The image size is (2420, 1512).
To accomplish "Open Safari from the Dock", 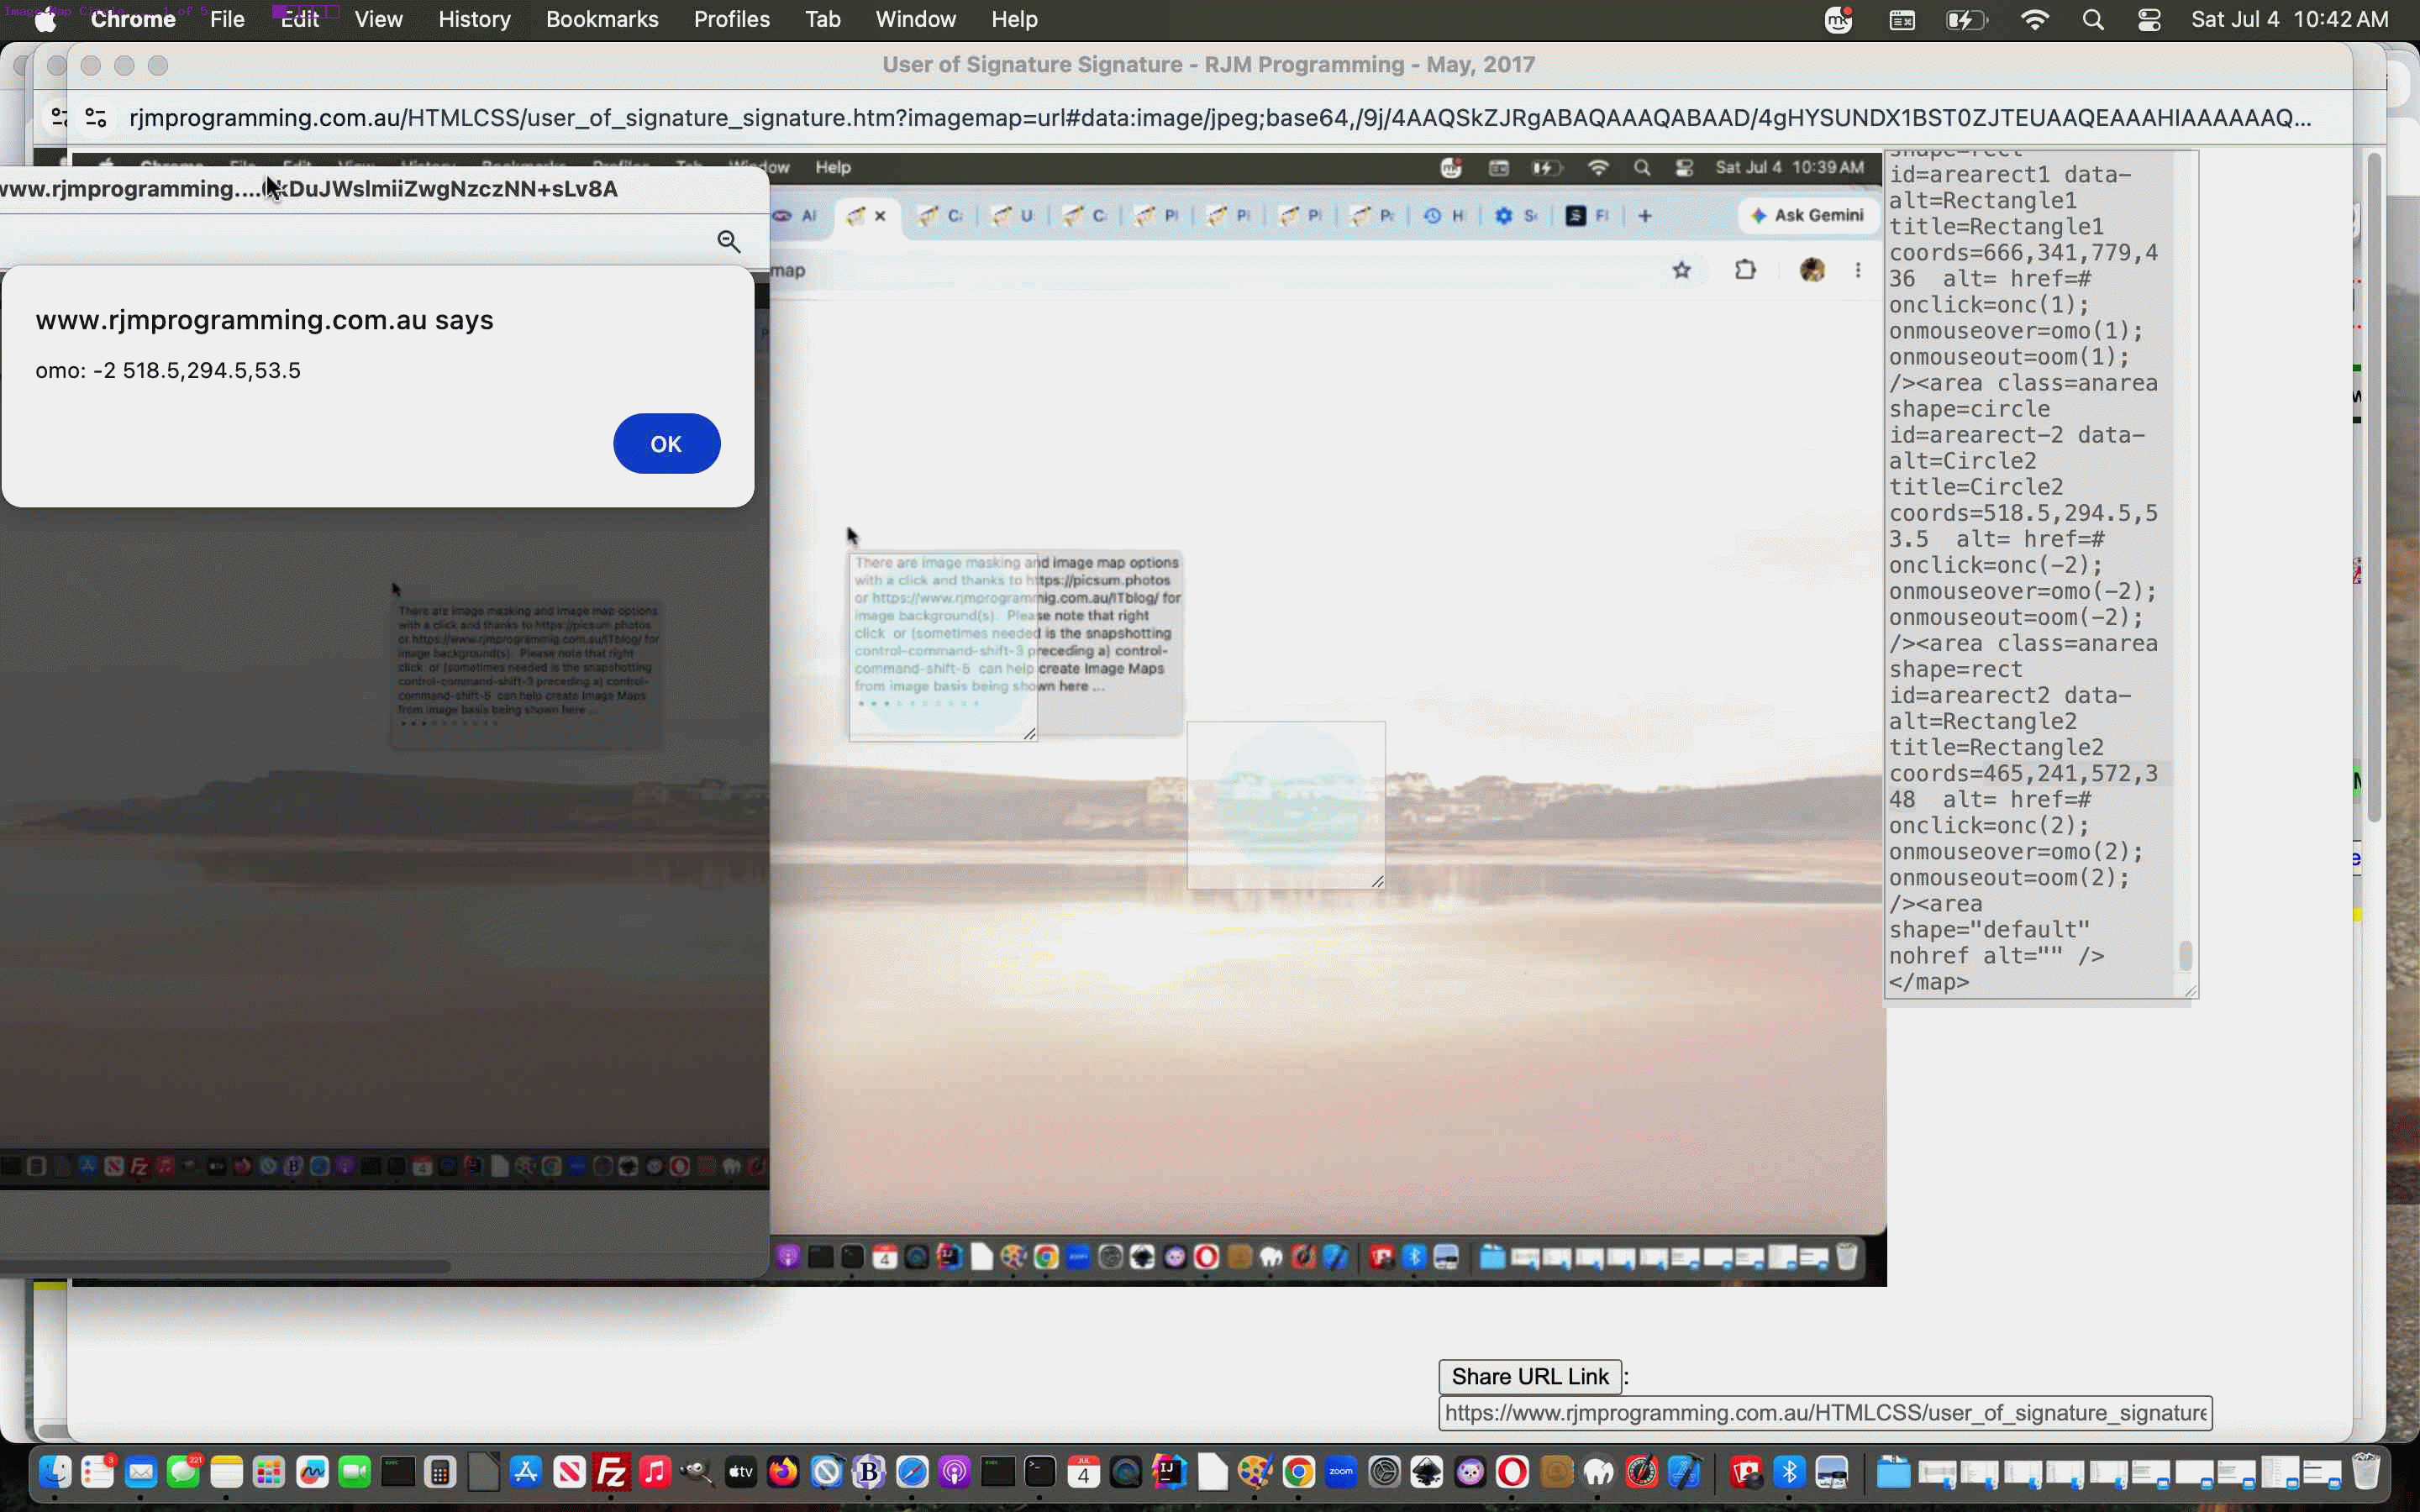I will 911,1472.
